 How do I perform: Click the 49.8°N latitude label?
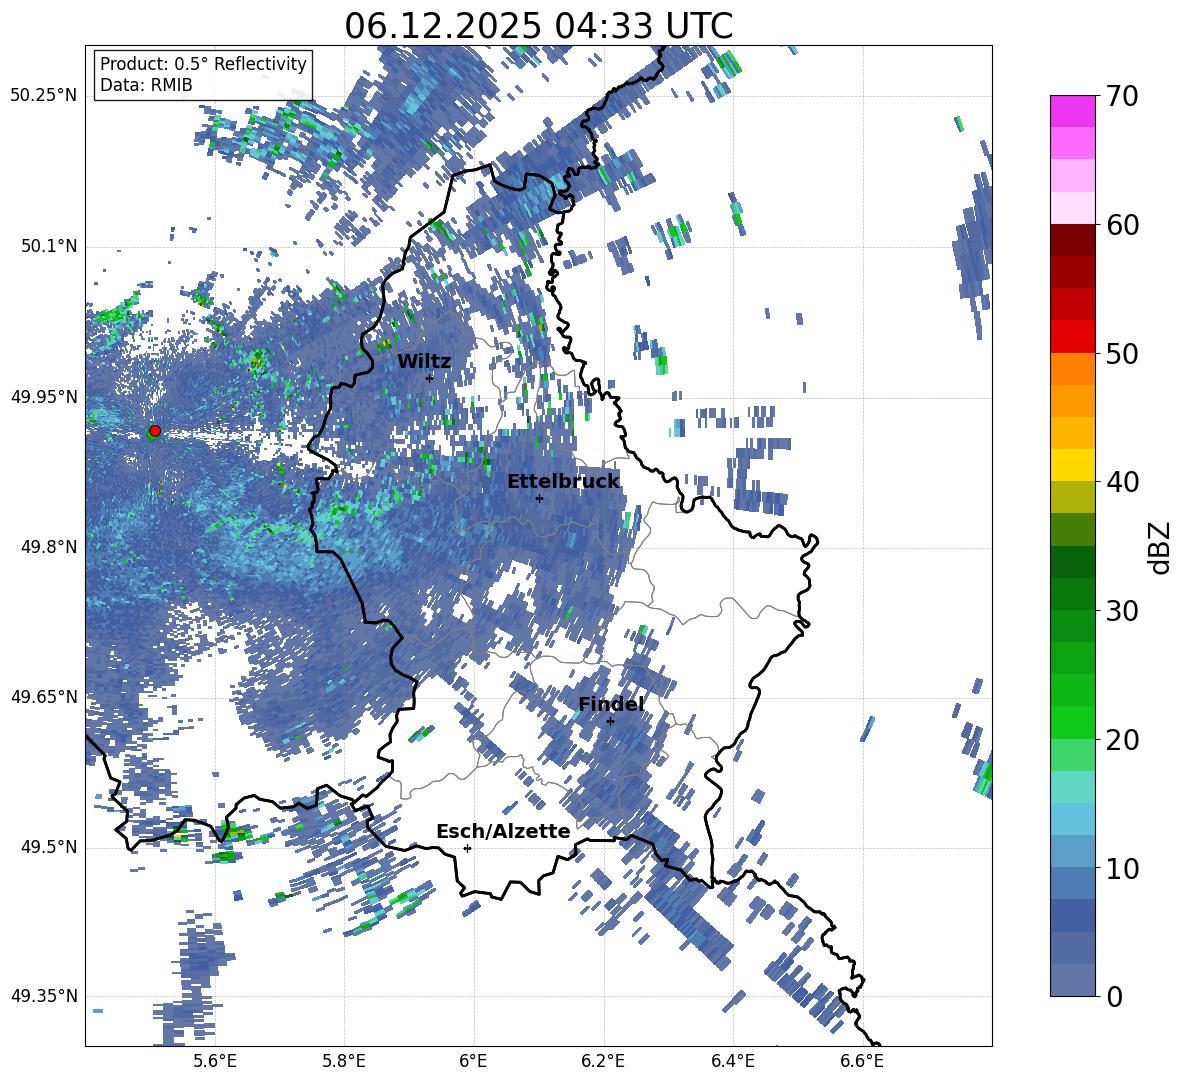[48, 547]
